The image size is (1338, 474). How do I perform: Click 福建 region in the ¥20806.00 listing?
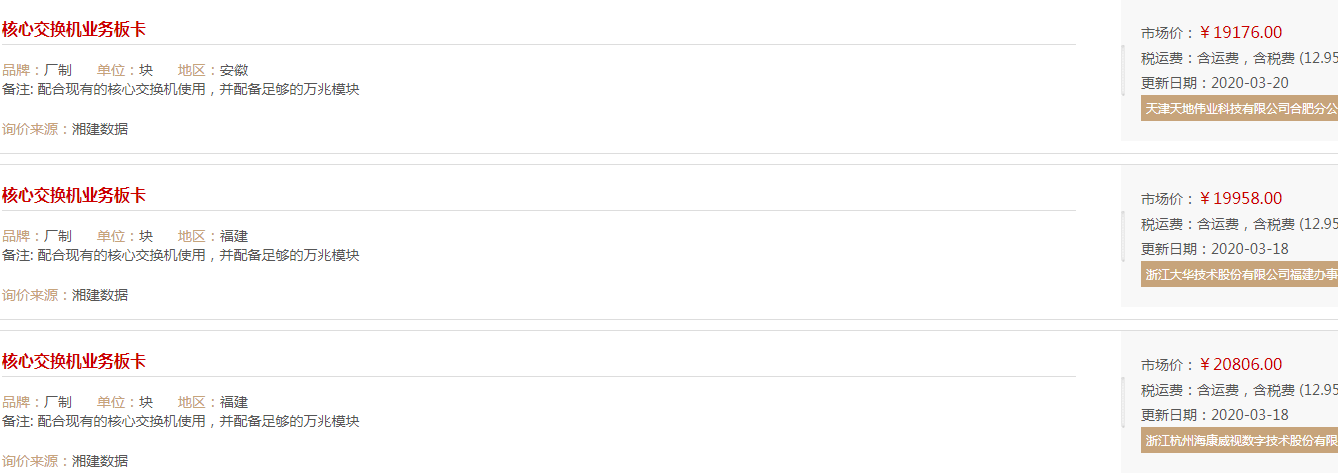(234, 402)
